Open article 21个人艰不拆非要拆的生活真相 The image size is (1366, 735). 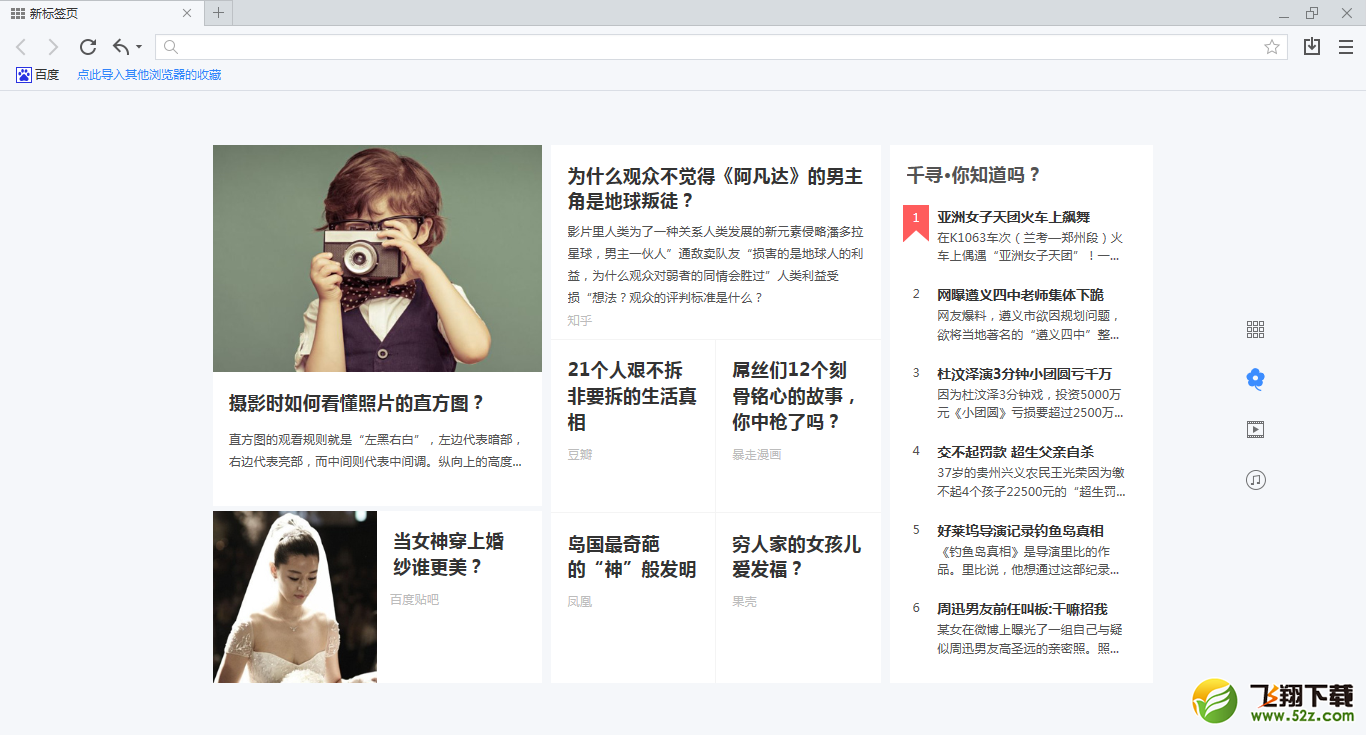coord(632,395)
